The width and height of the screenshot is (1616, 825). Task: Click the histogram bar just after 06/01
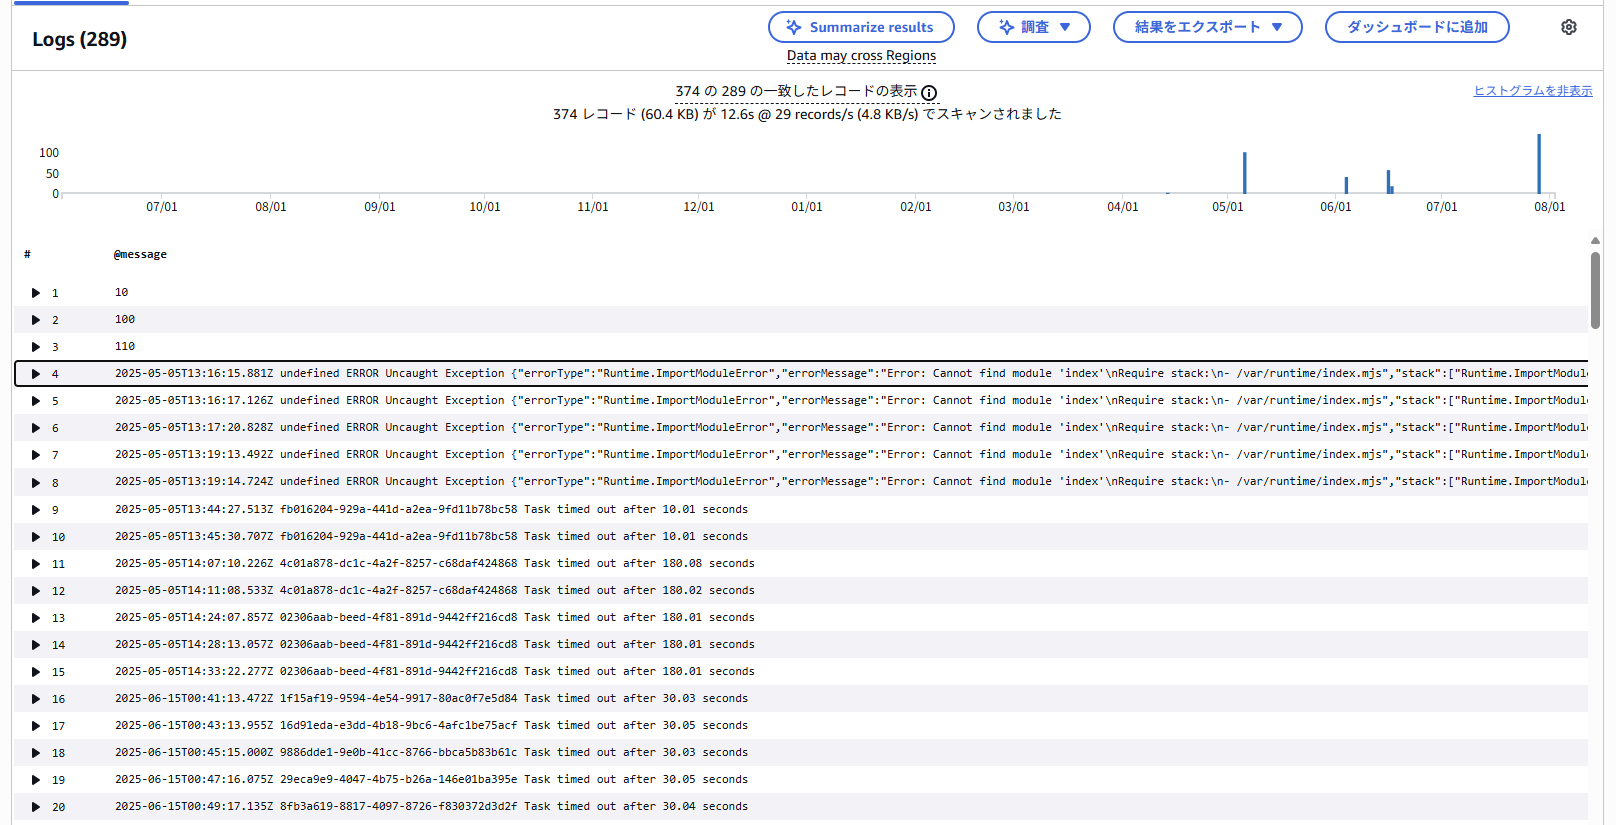pyautogui.click(x=1346, y=185)
